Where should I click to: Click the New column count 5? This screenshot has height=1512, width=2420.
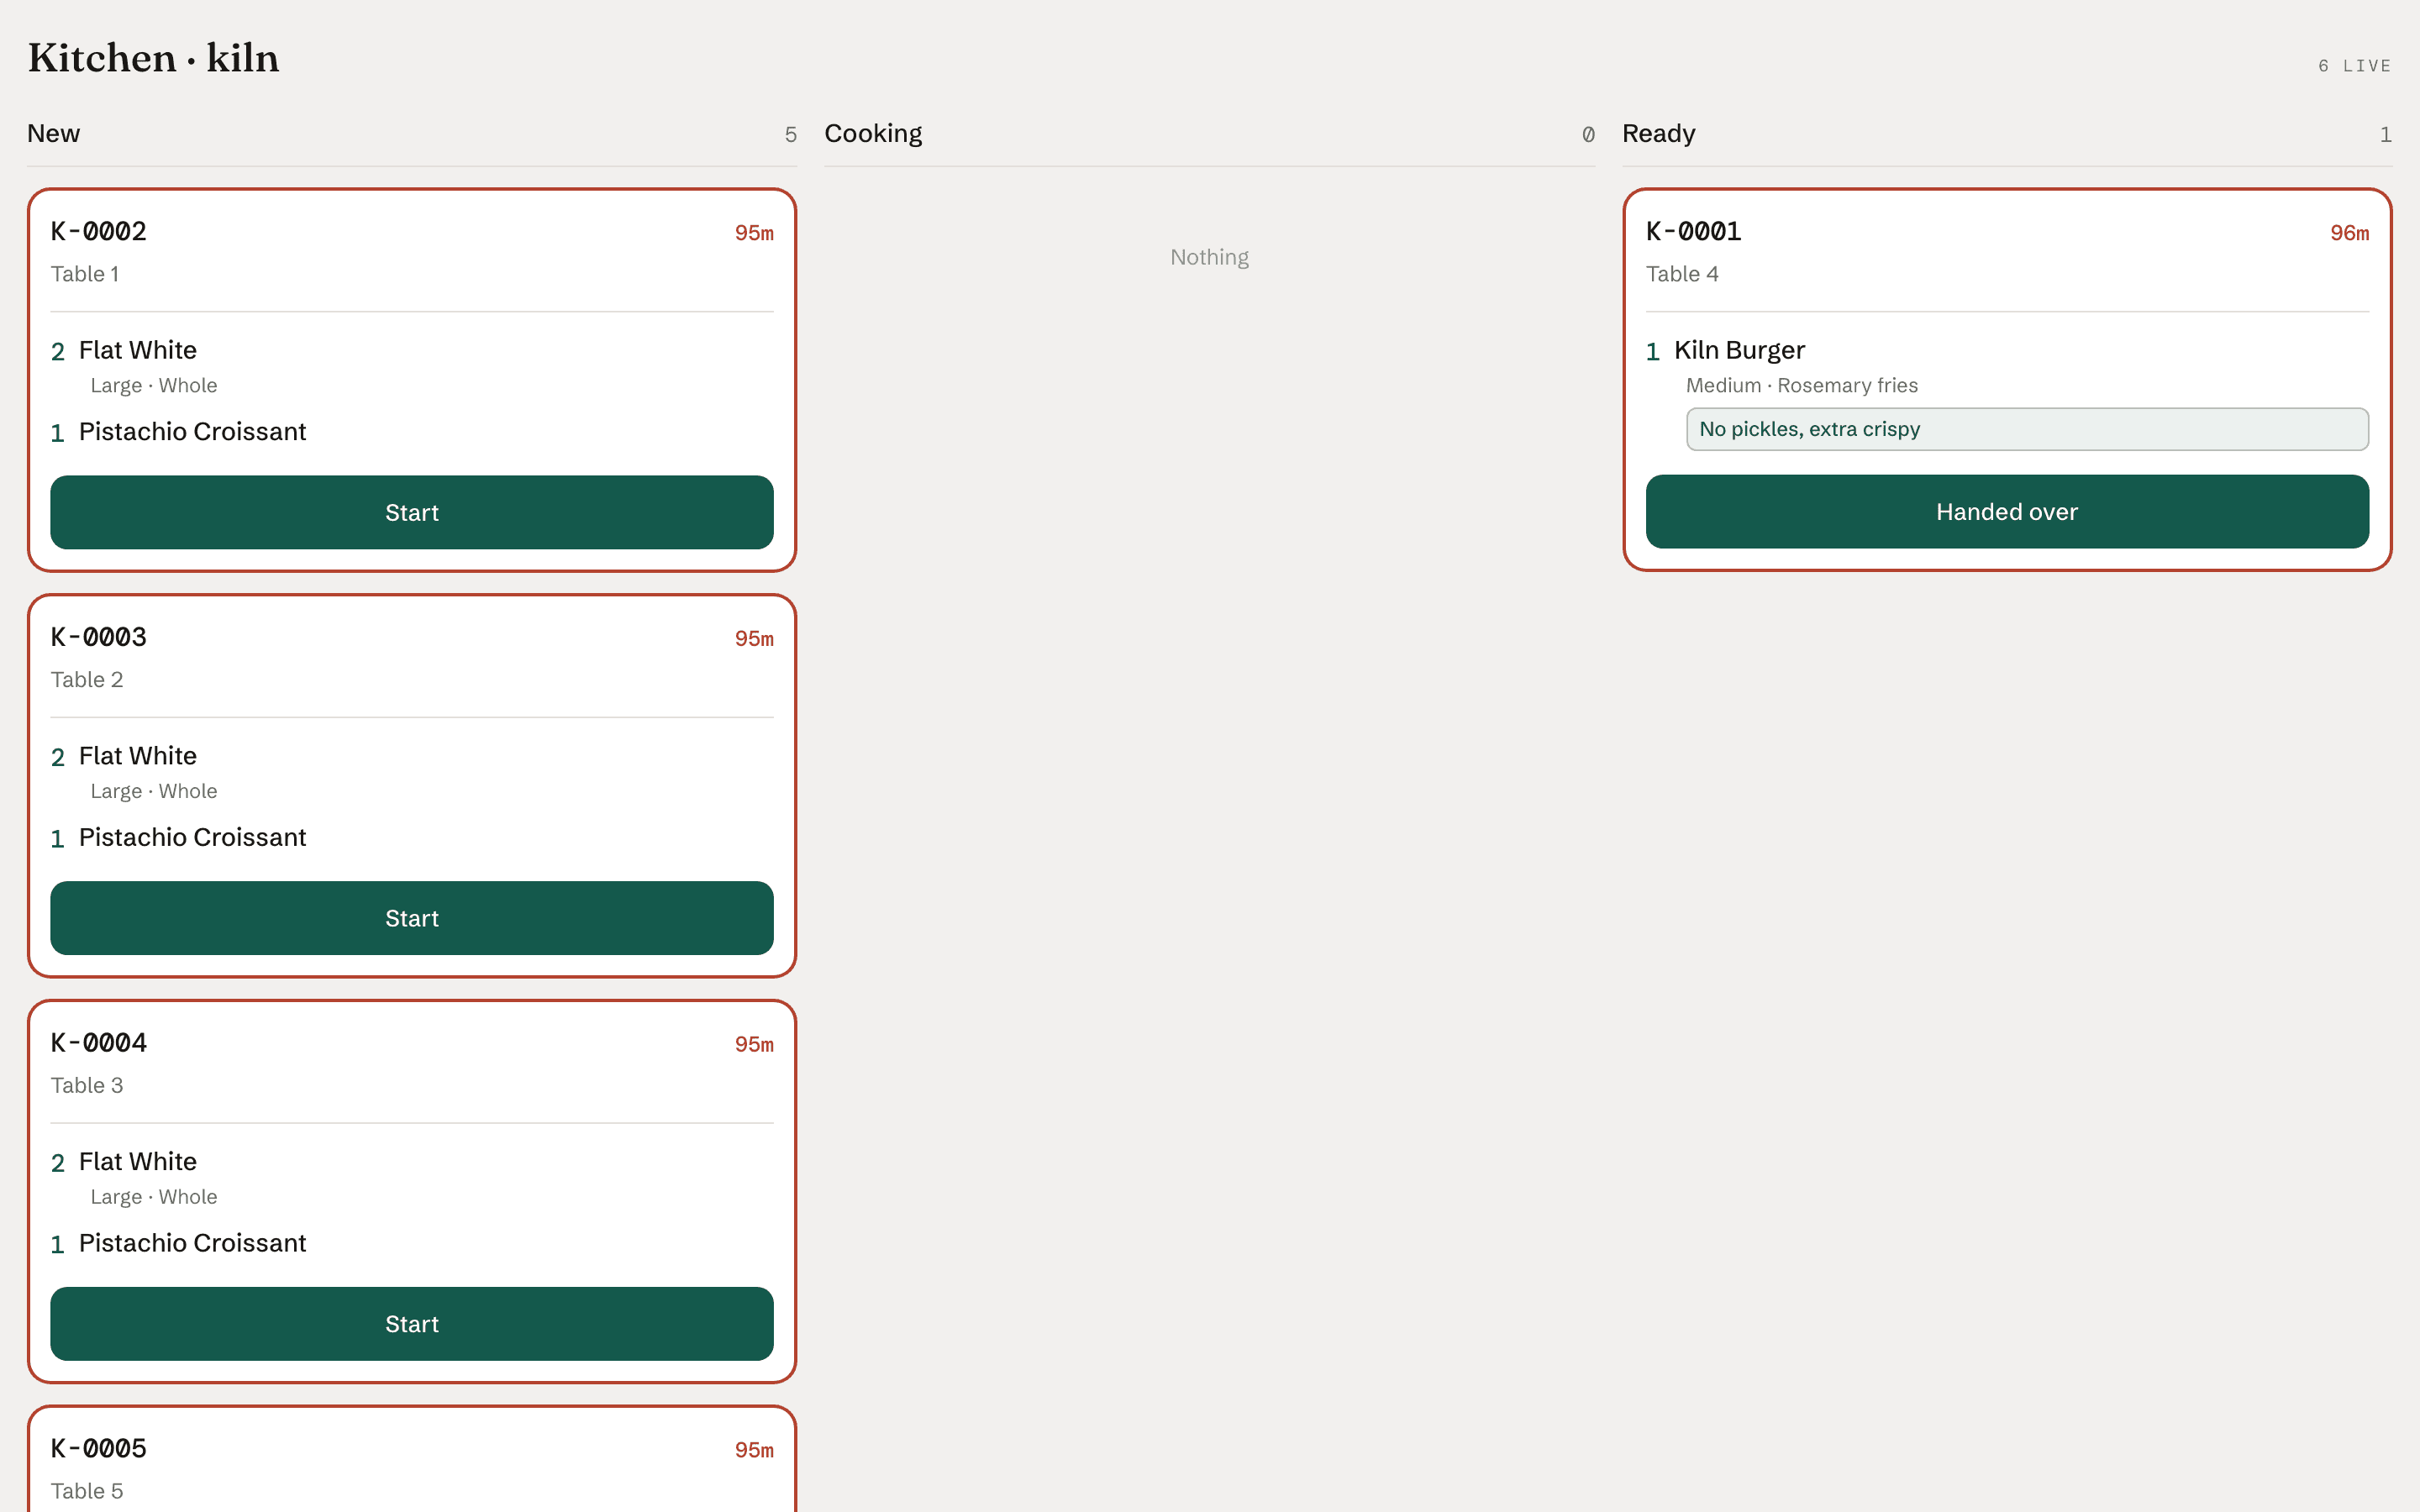coord(790,135)
